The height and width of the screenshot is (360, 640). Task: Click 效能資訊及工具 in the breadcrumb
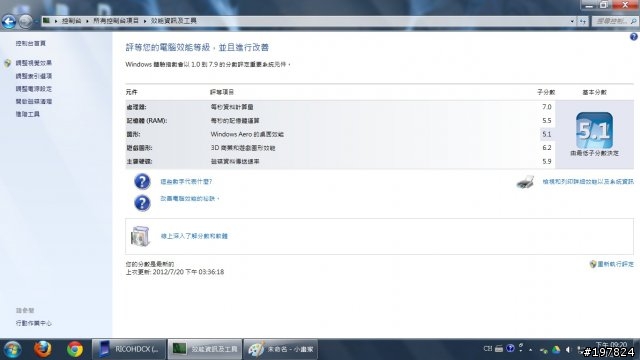click(173, 21)
